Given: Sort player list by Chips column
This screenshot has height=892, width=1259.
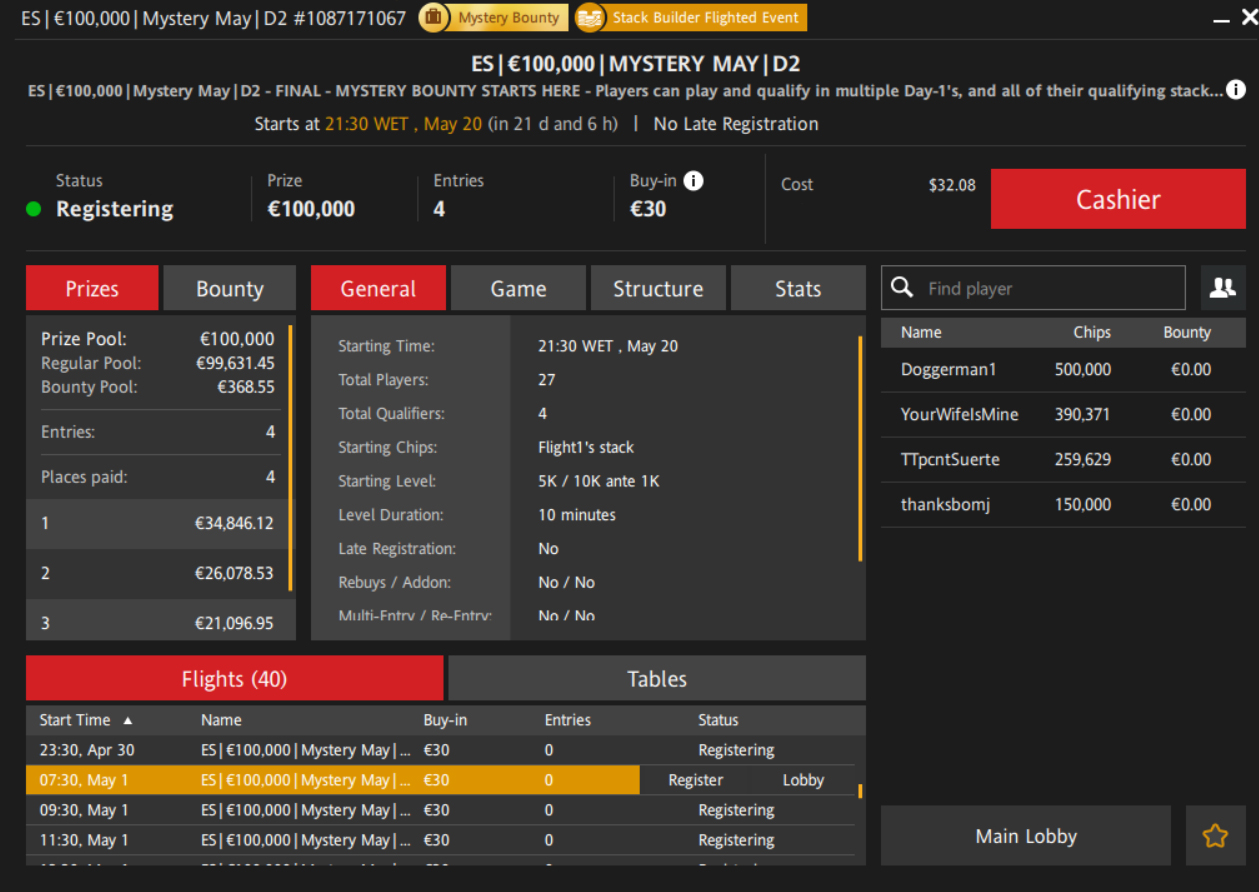Looking at the screenshot, I should (1091, 333).
